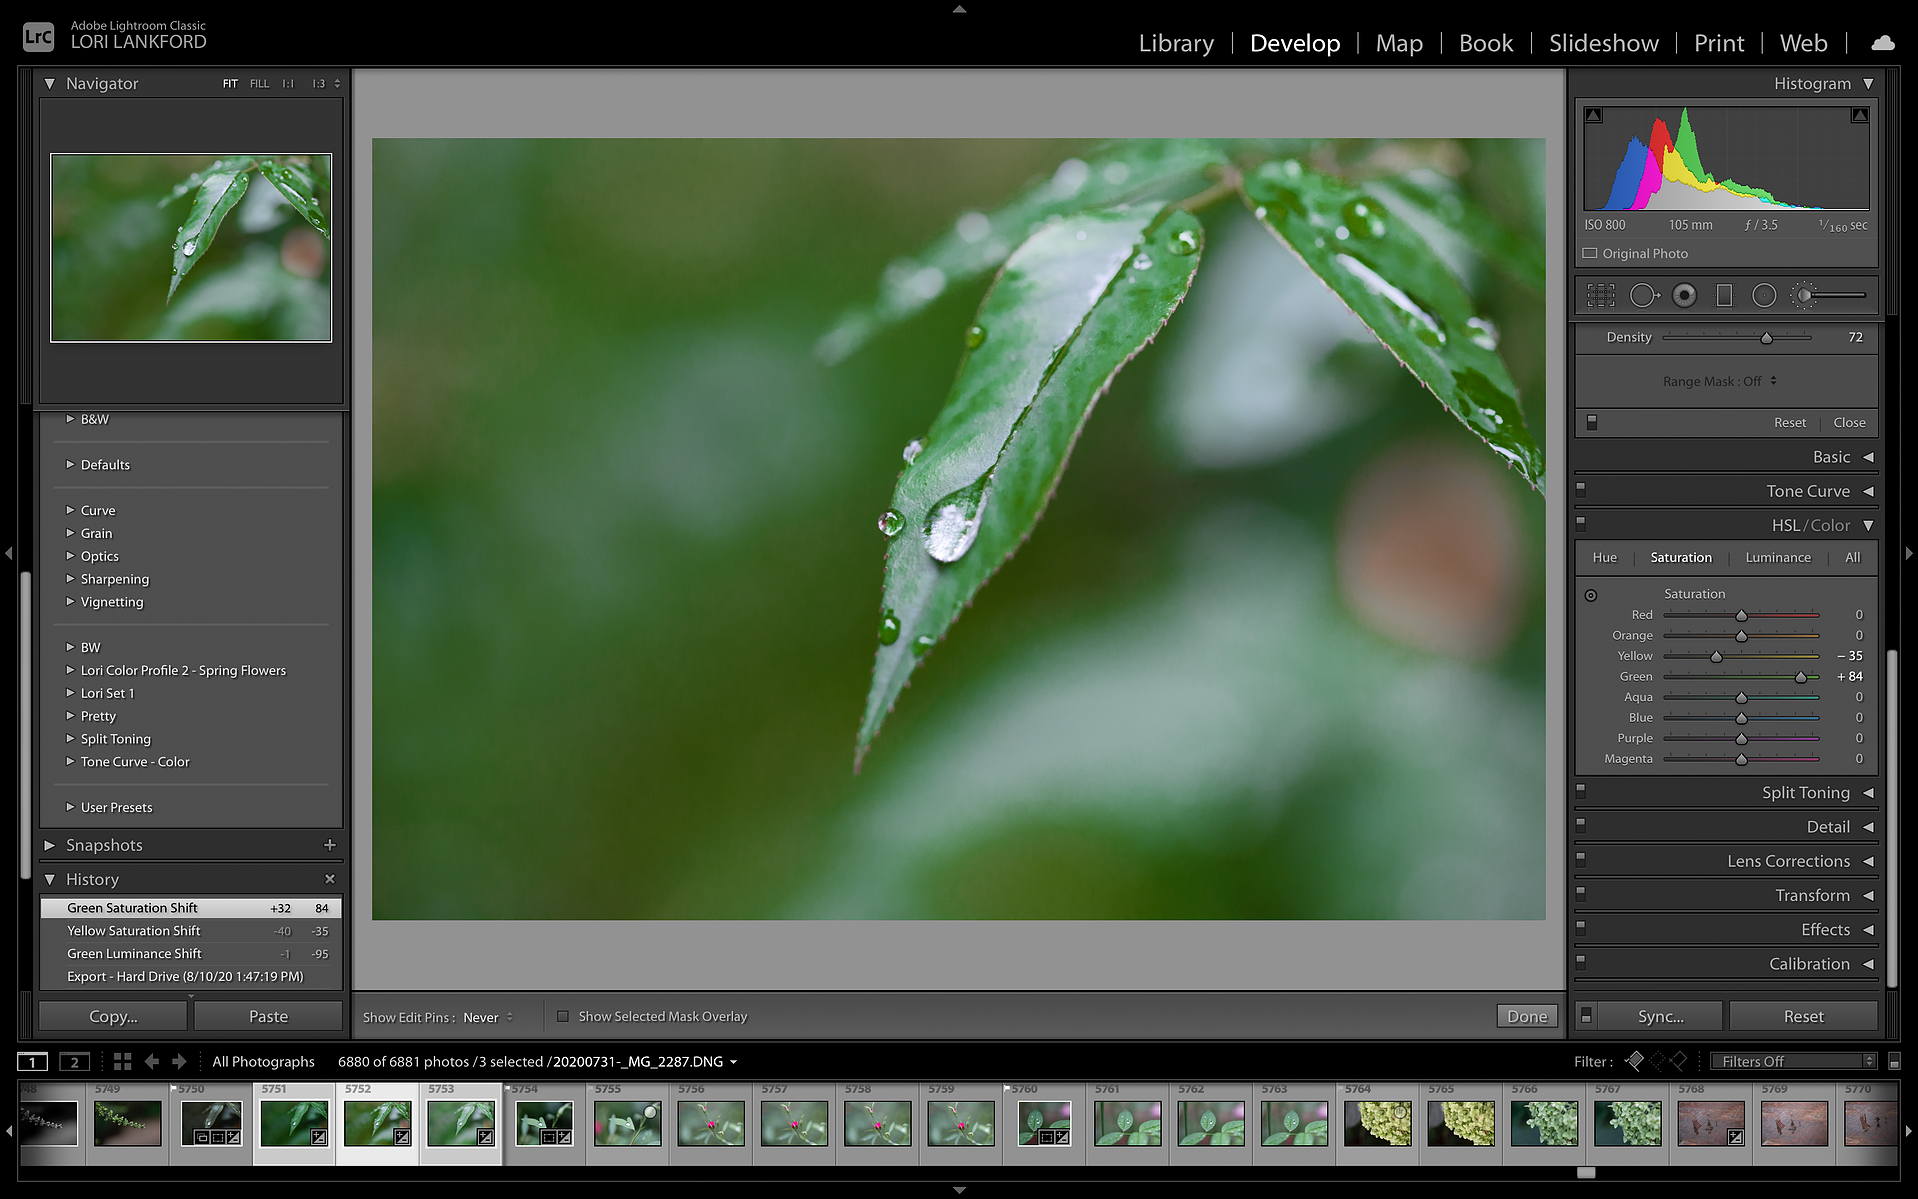Collapse the Navigator panel

point(50,83)
